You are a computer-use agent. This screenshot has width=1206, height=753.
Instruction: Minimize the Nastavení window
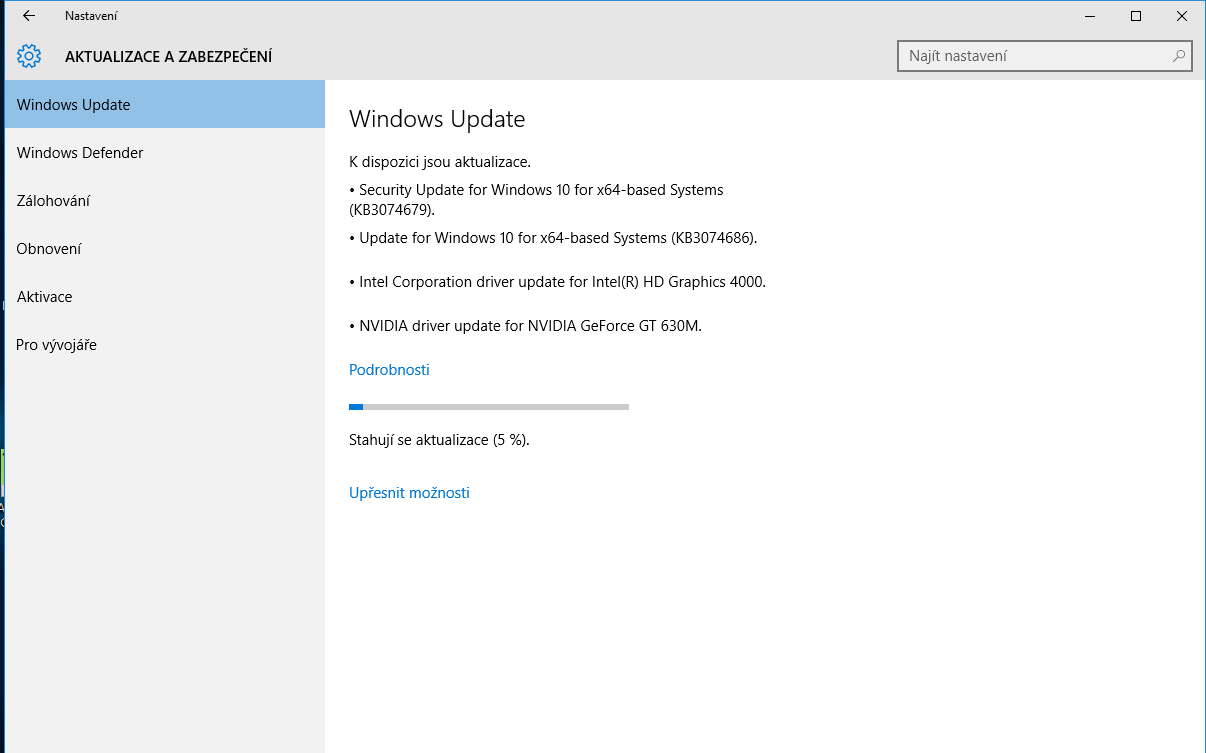1090,16
